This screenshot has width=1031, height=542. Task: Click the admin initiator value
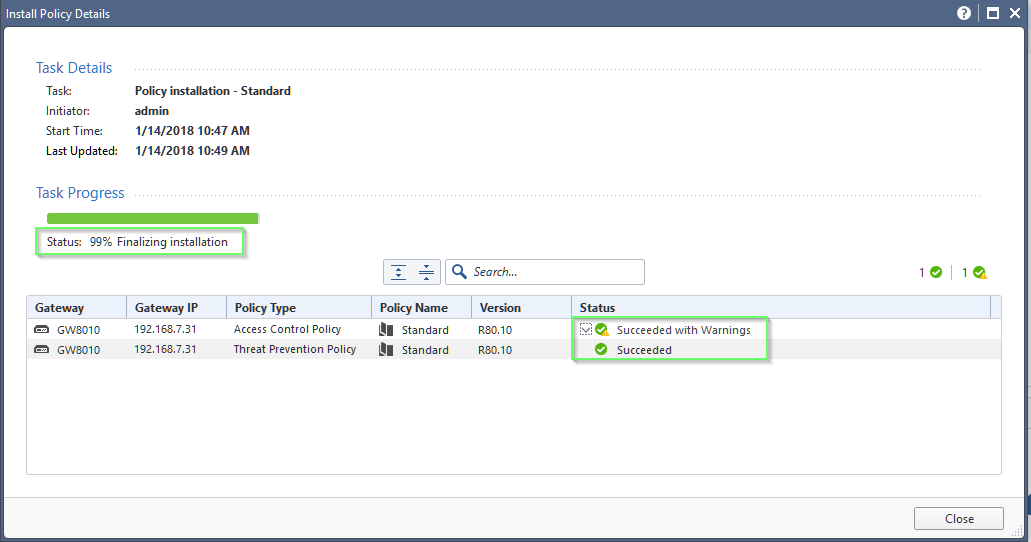152,111
